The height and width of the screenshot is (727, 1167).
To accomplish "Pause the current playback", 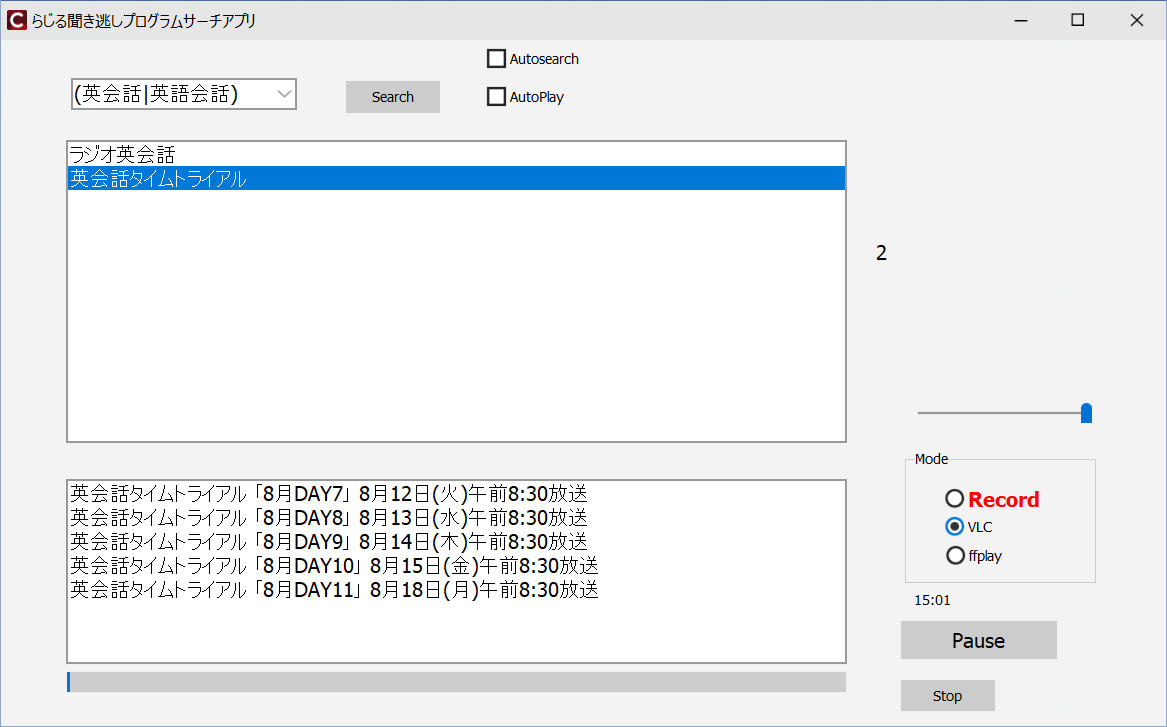I will [x=978, y=640].
